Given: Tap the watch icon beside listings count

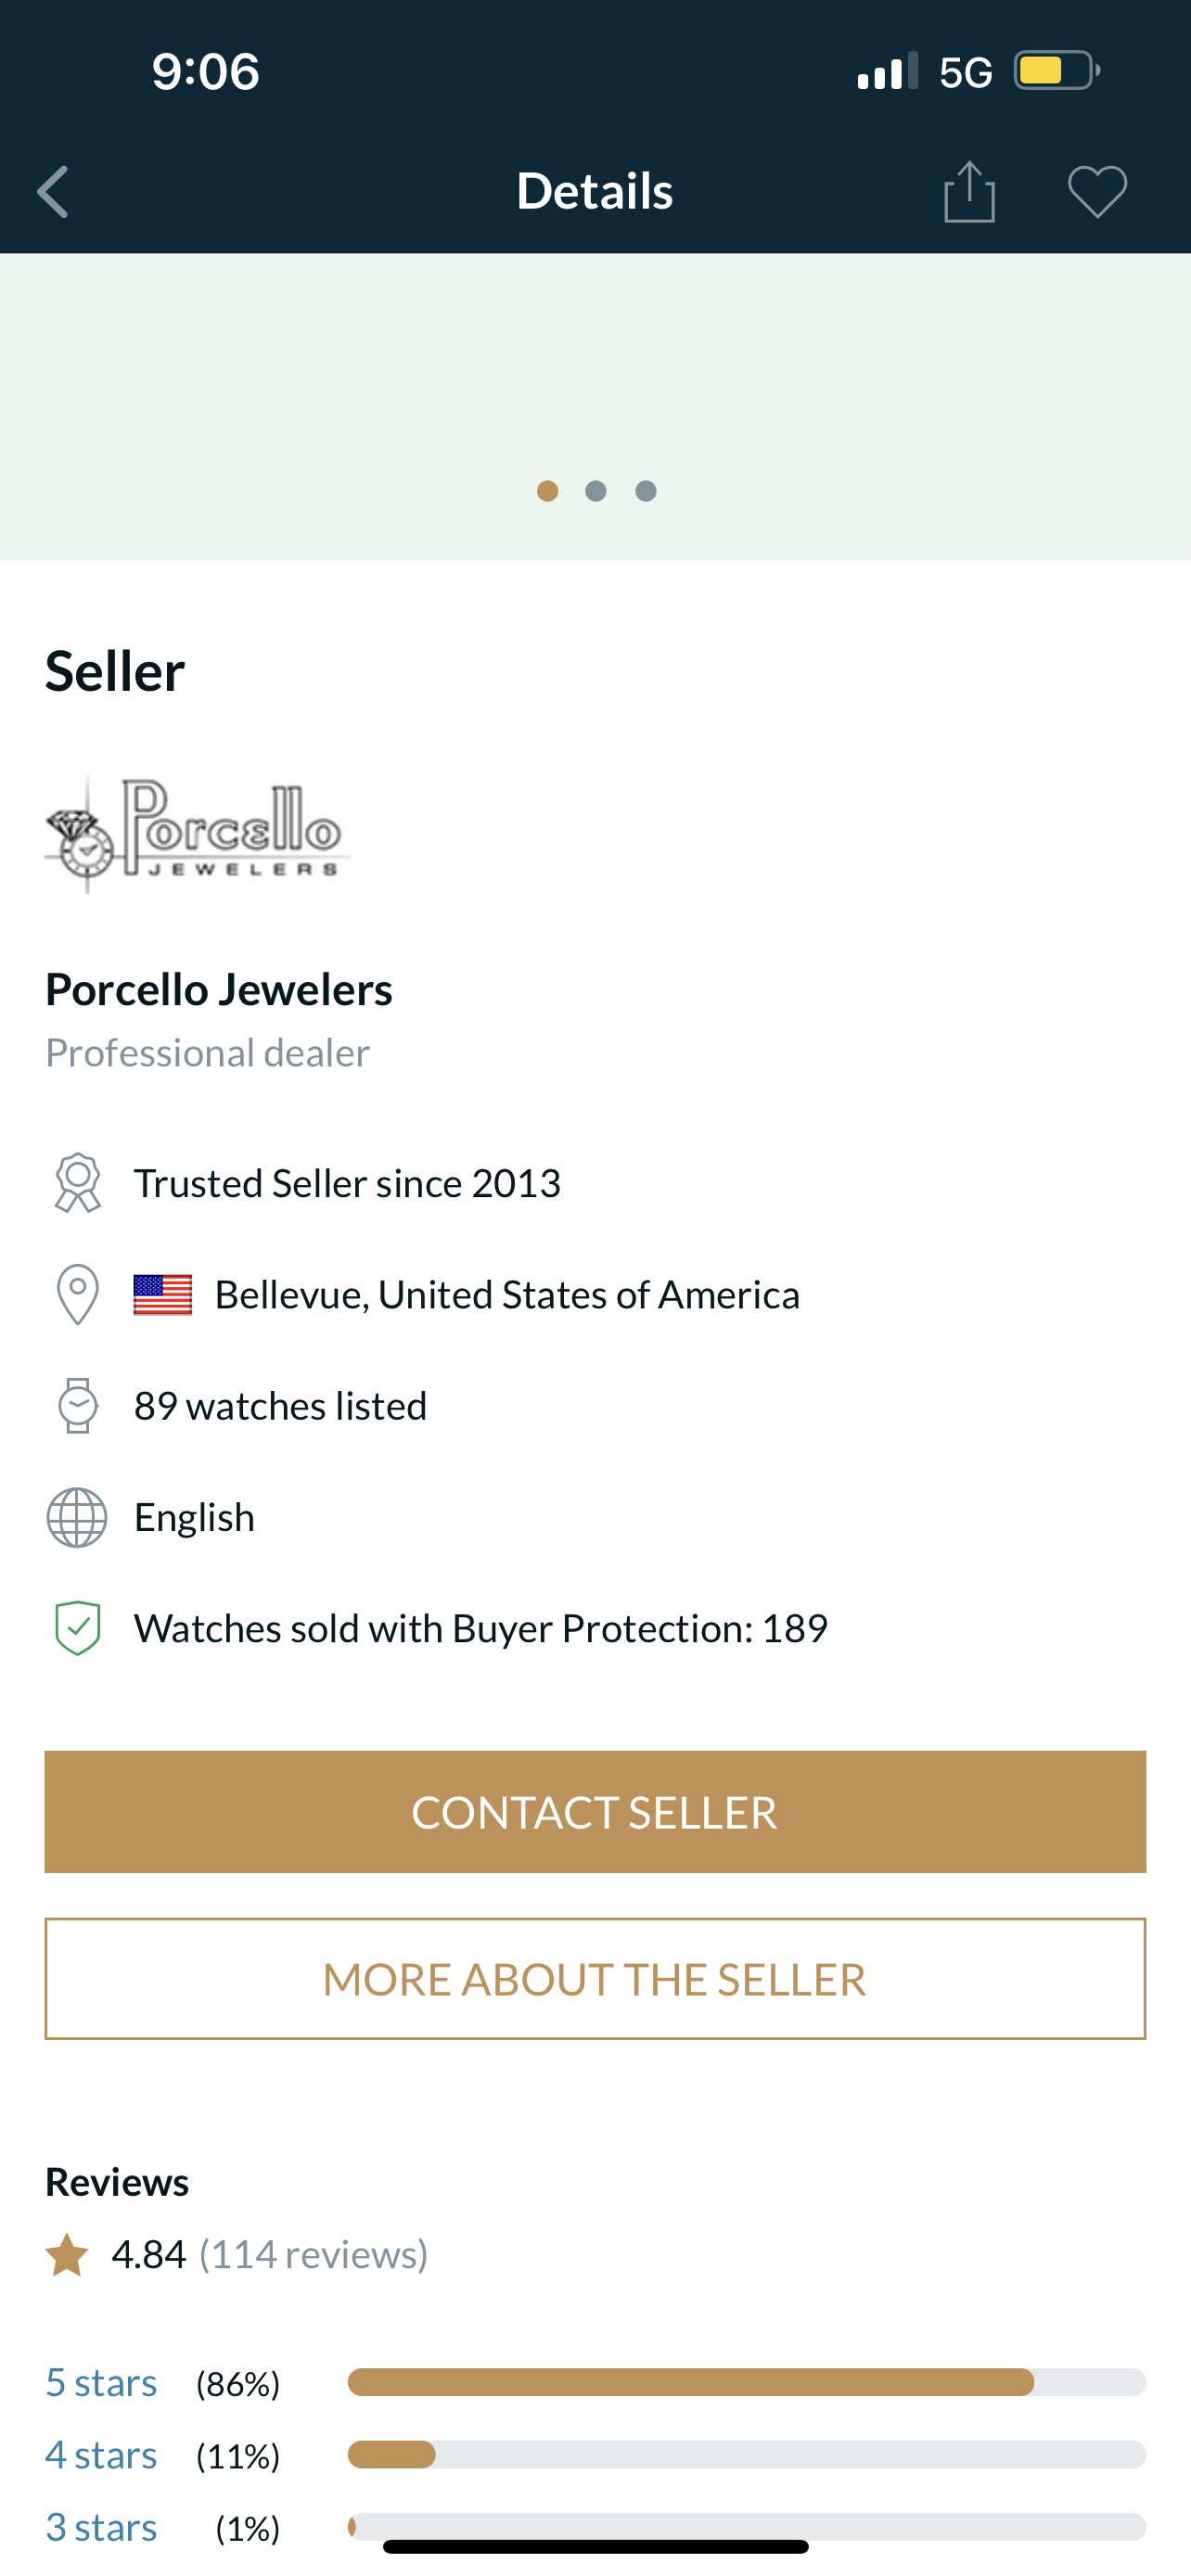Looking at the screenshot, I should tap(77, 1405).
